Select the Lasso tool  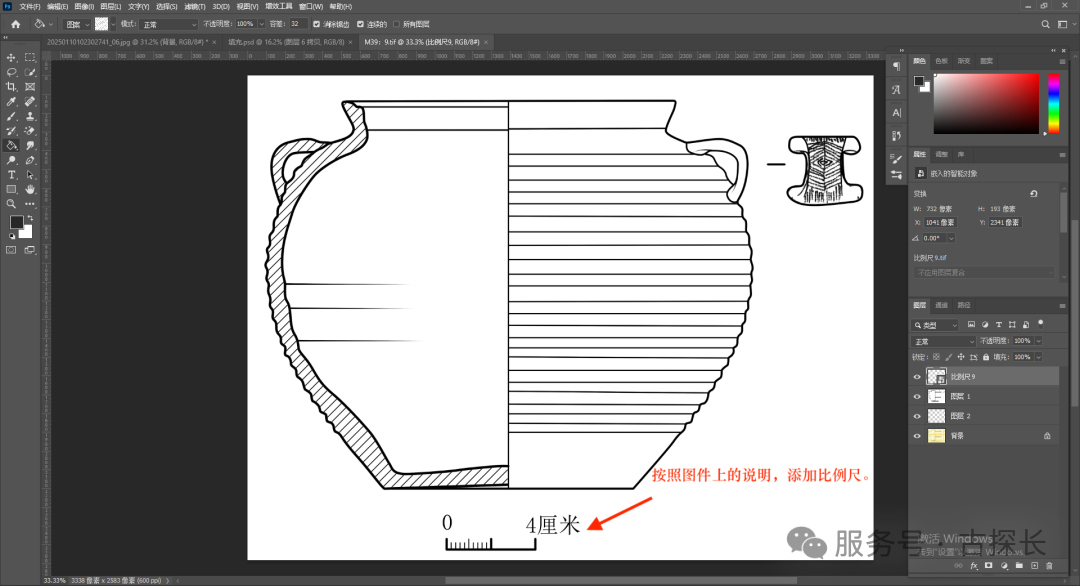11,72
